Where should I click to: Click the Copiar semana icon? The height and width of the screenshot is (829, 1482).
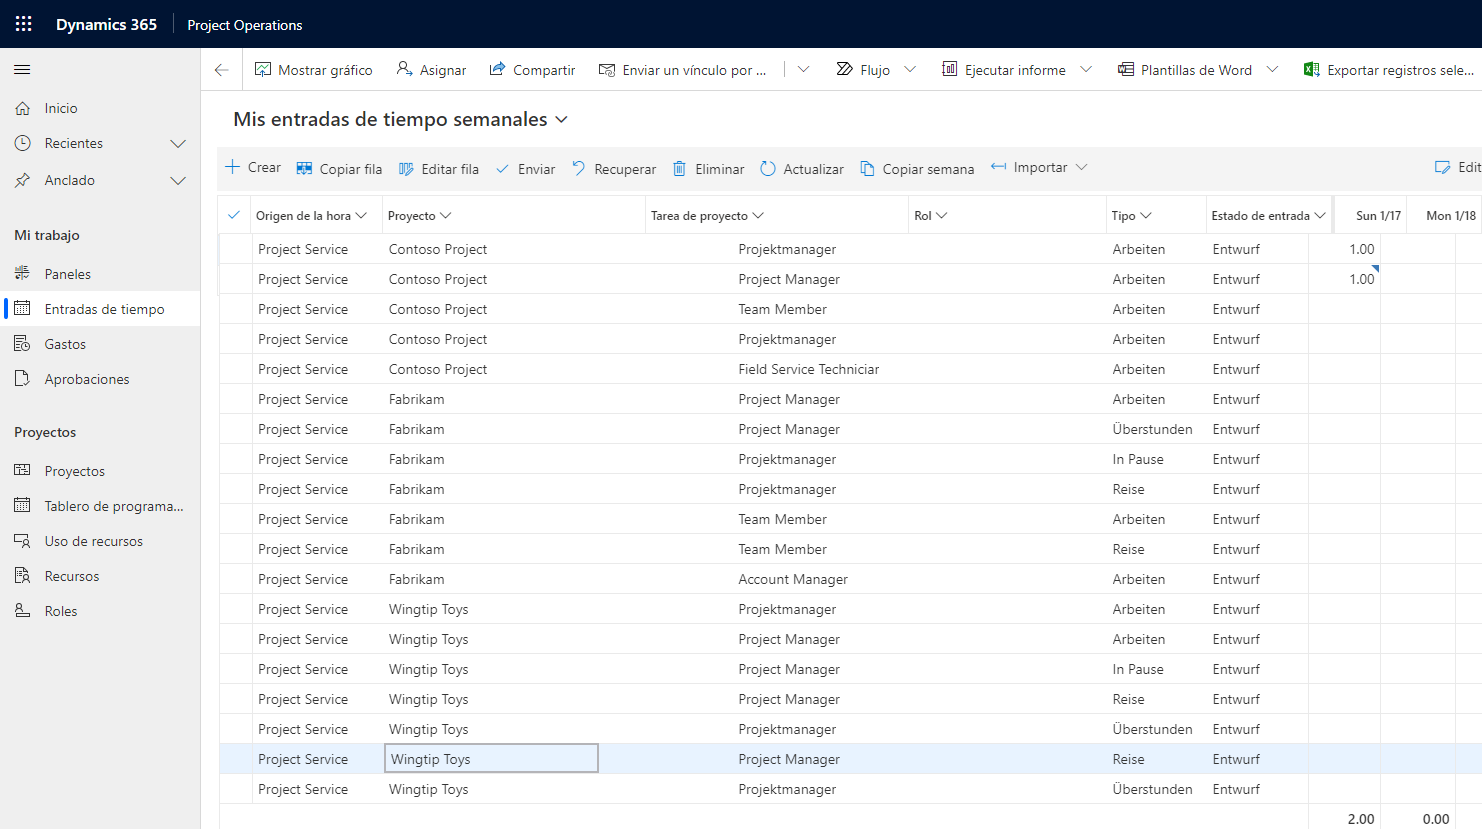point(867,169)
